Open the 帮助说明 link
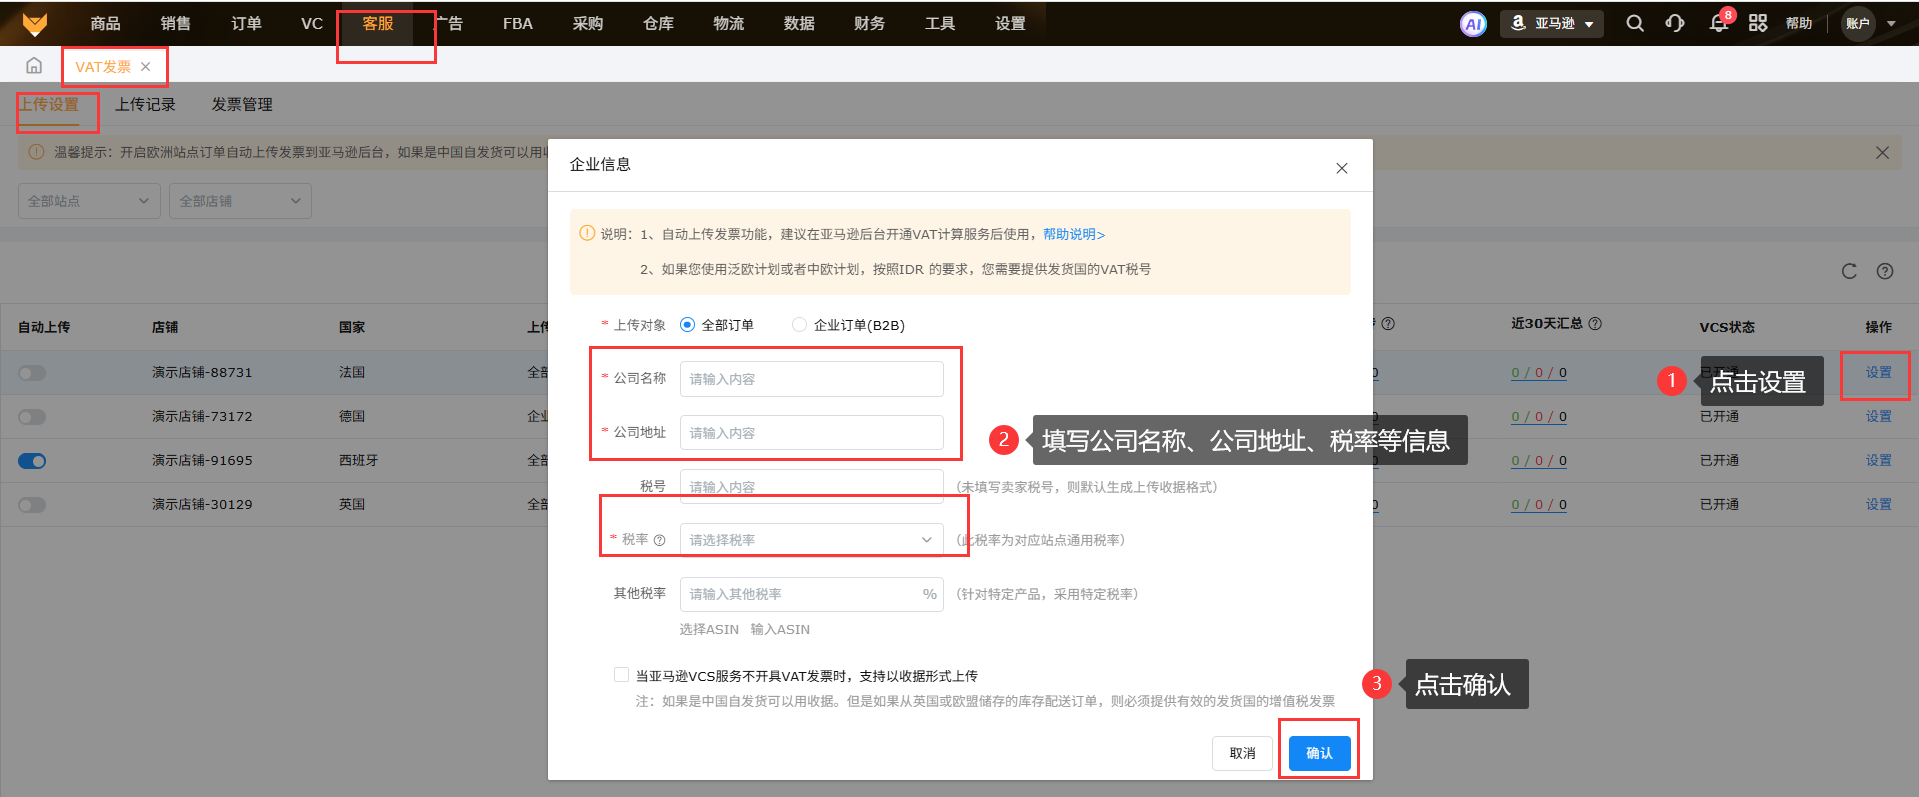 [1074, 234]
